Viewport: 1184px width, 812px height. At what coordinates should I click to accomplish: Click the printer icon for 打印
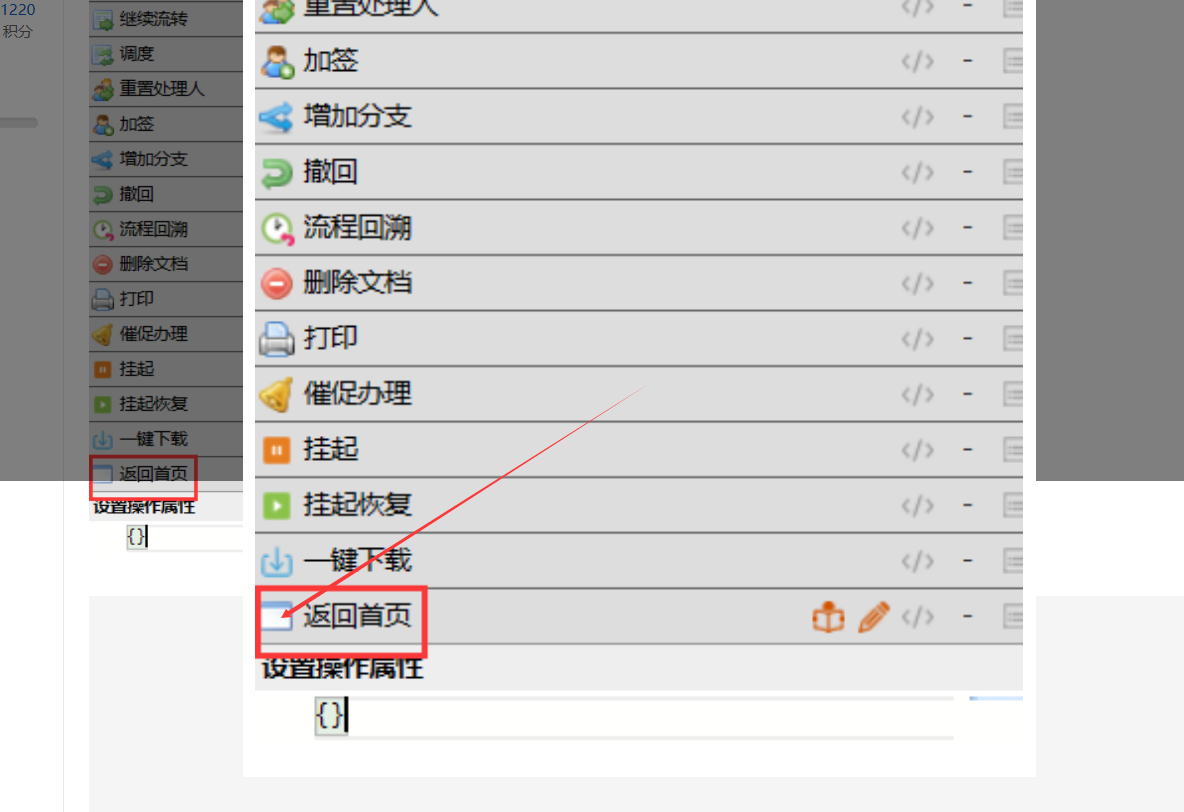(276, 338)
